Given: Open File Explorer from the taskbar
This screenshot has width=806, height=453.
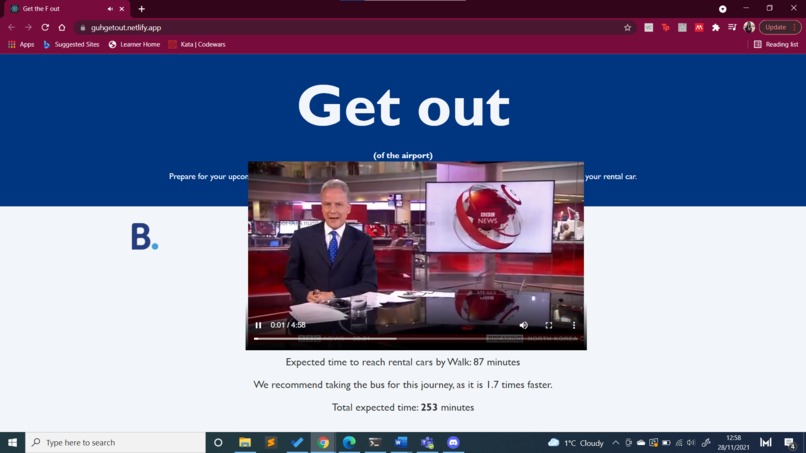Looking at the screenshot, I should (245, 442).
